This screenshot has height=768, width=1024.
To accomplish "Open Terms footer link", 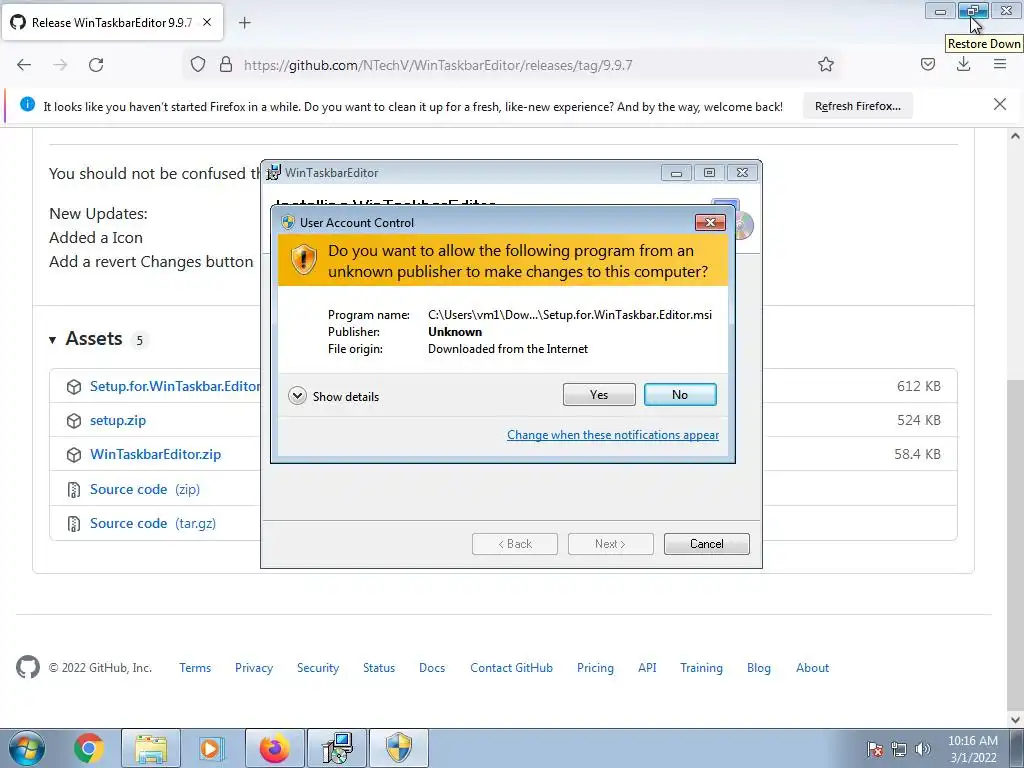I will [195, 668].
